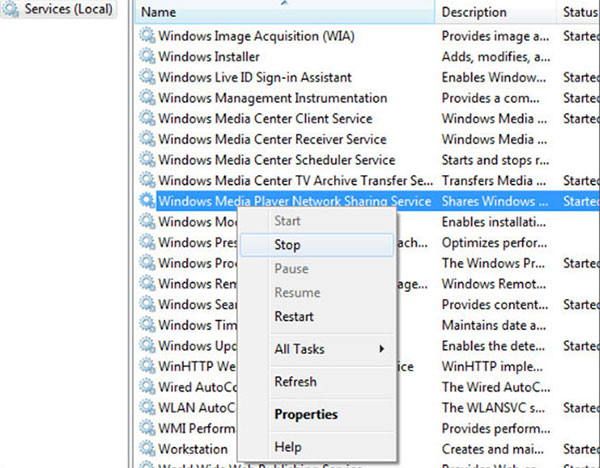Click the 'Provides a com...' description cell
Image resolution: width=600 pixels, height=468 pixels.
tap(491, 98)
